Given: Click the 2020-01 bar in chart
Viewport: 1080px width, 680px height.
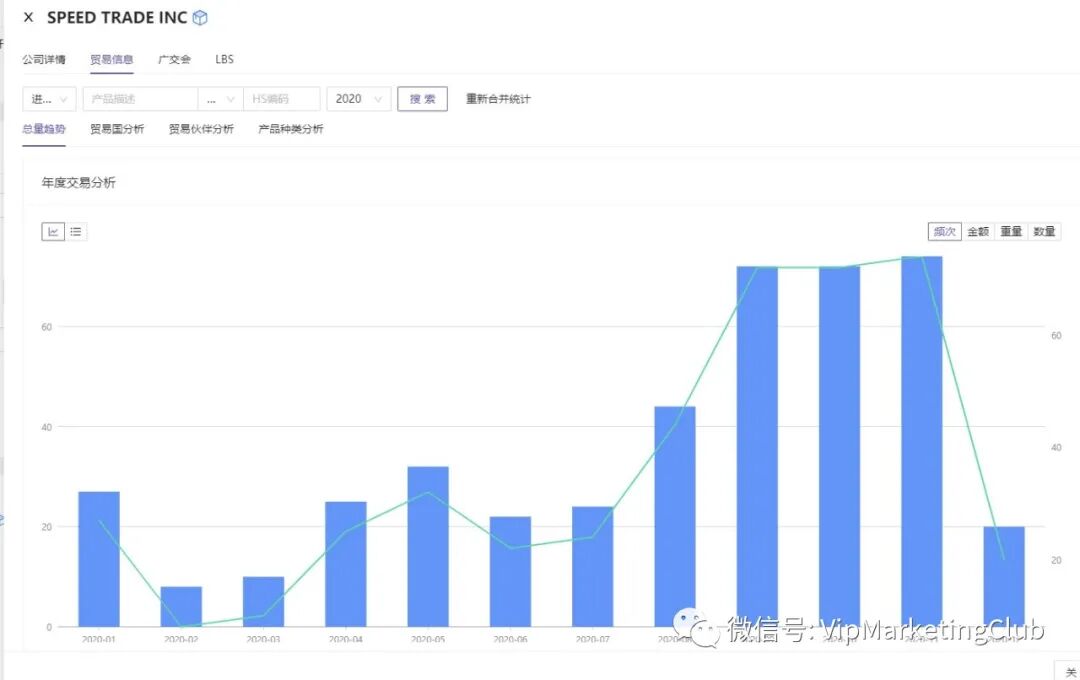Looking at the screenshot, I should [99, 559].
